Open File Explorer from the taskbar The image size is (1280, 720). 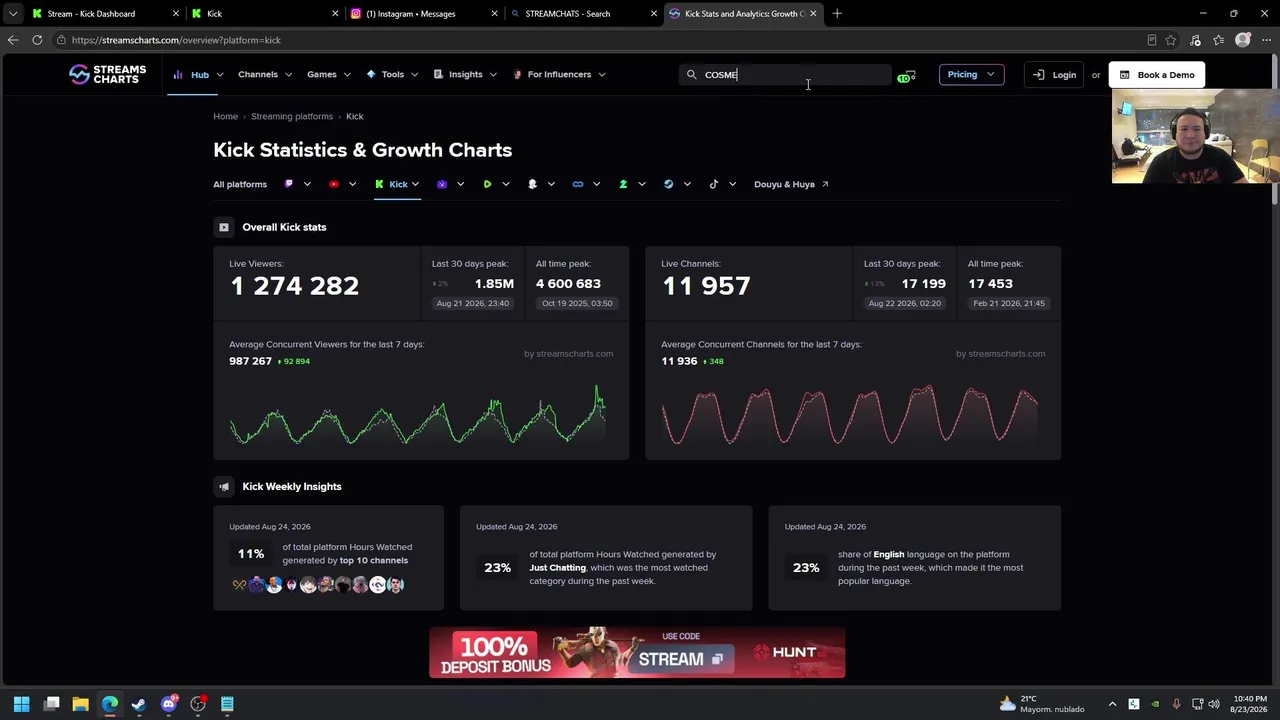click(81, 704)
